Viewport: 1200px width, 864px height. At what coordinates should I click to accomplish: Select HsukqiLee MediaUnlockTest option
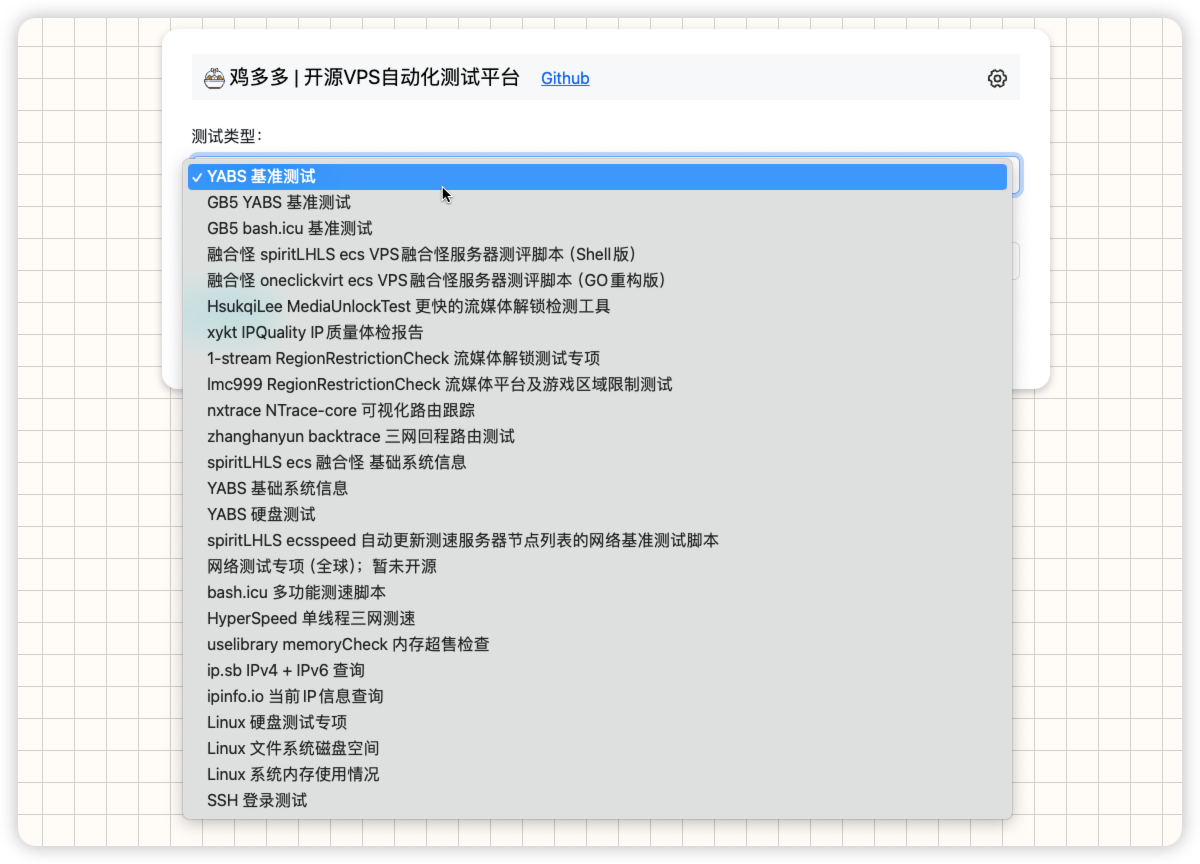408,306
